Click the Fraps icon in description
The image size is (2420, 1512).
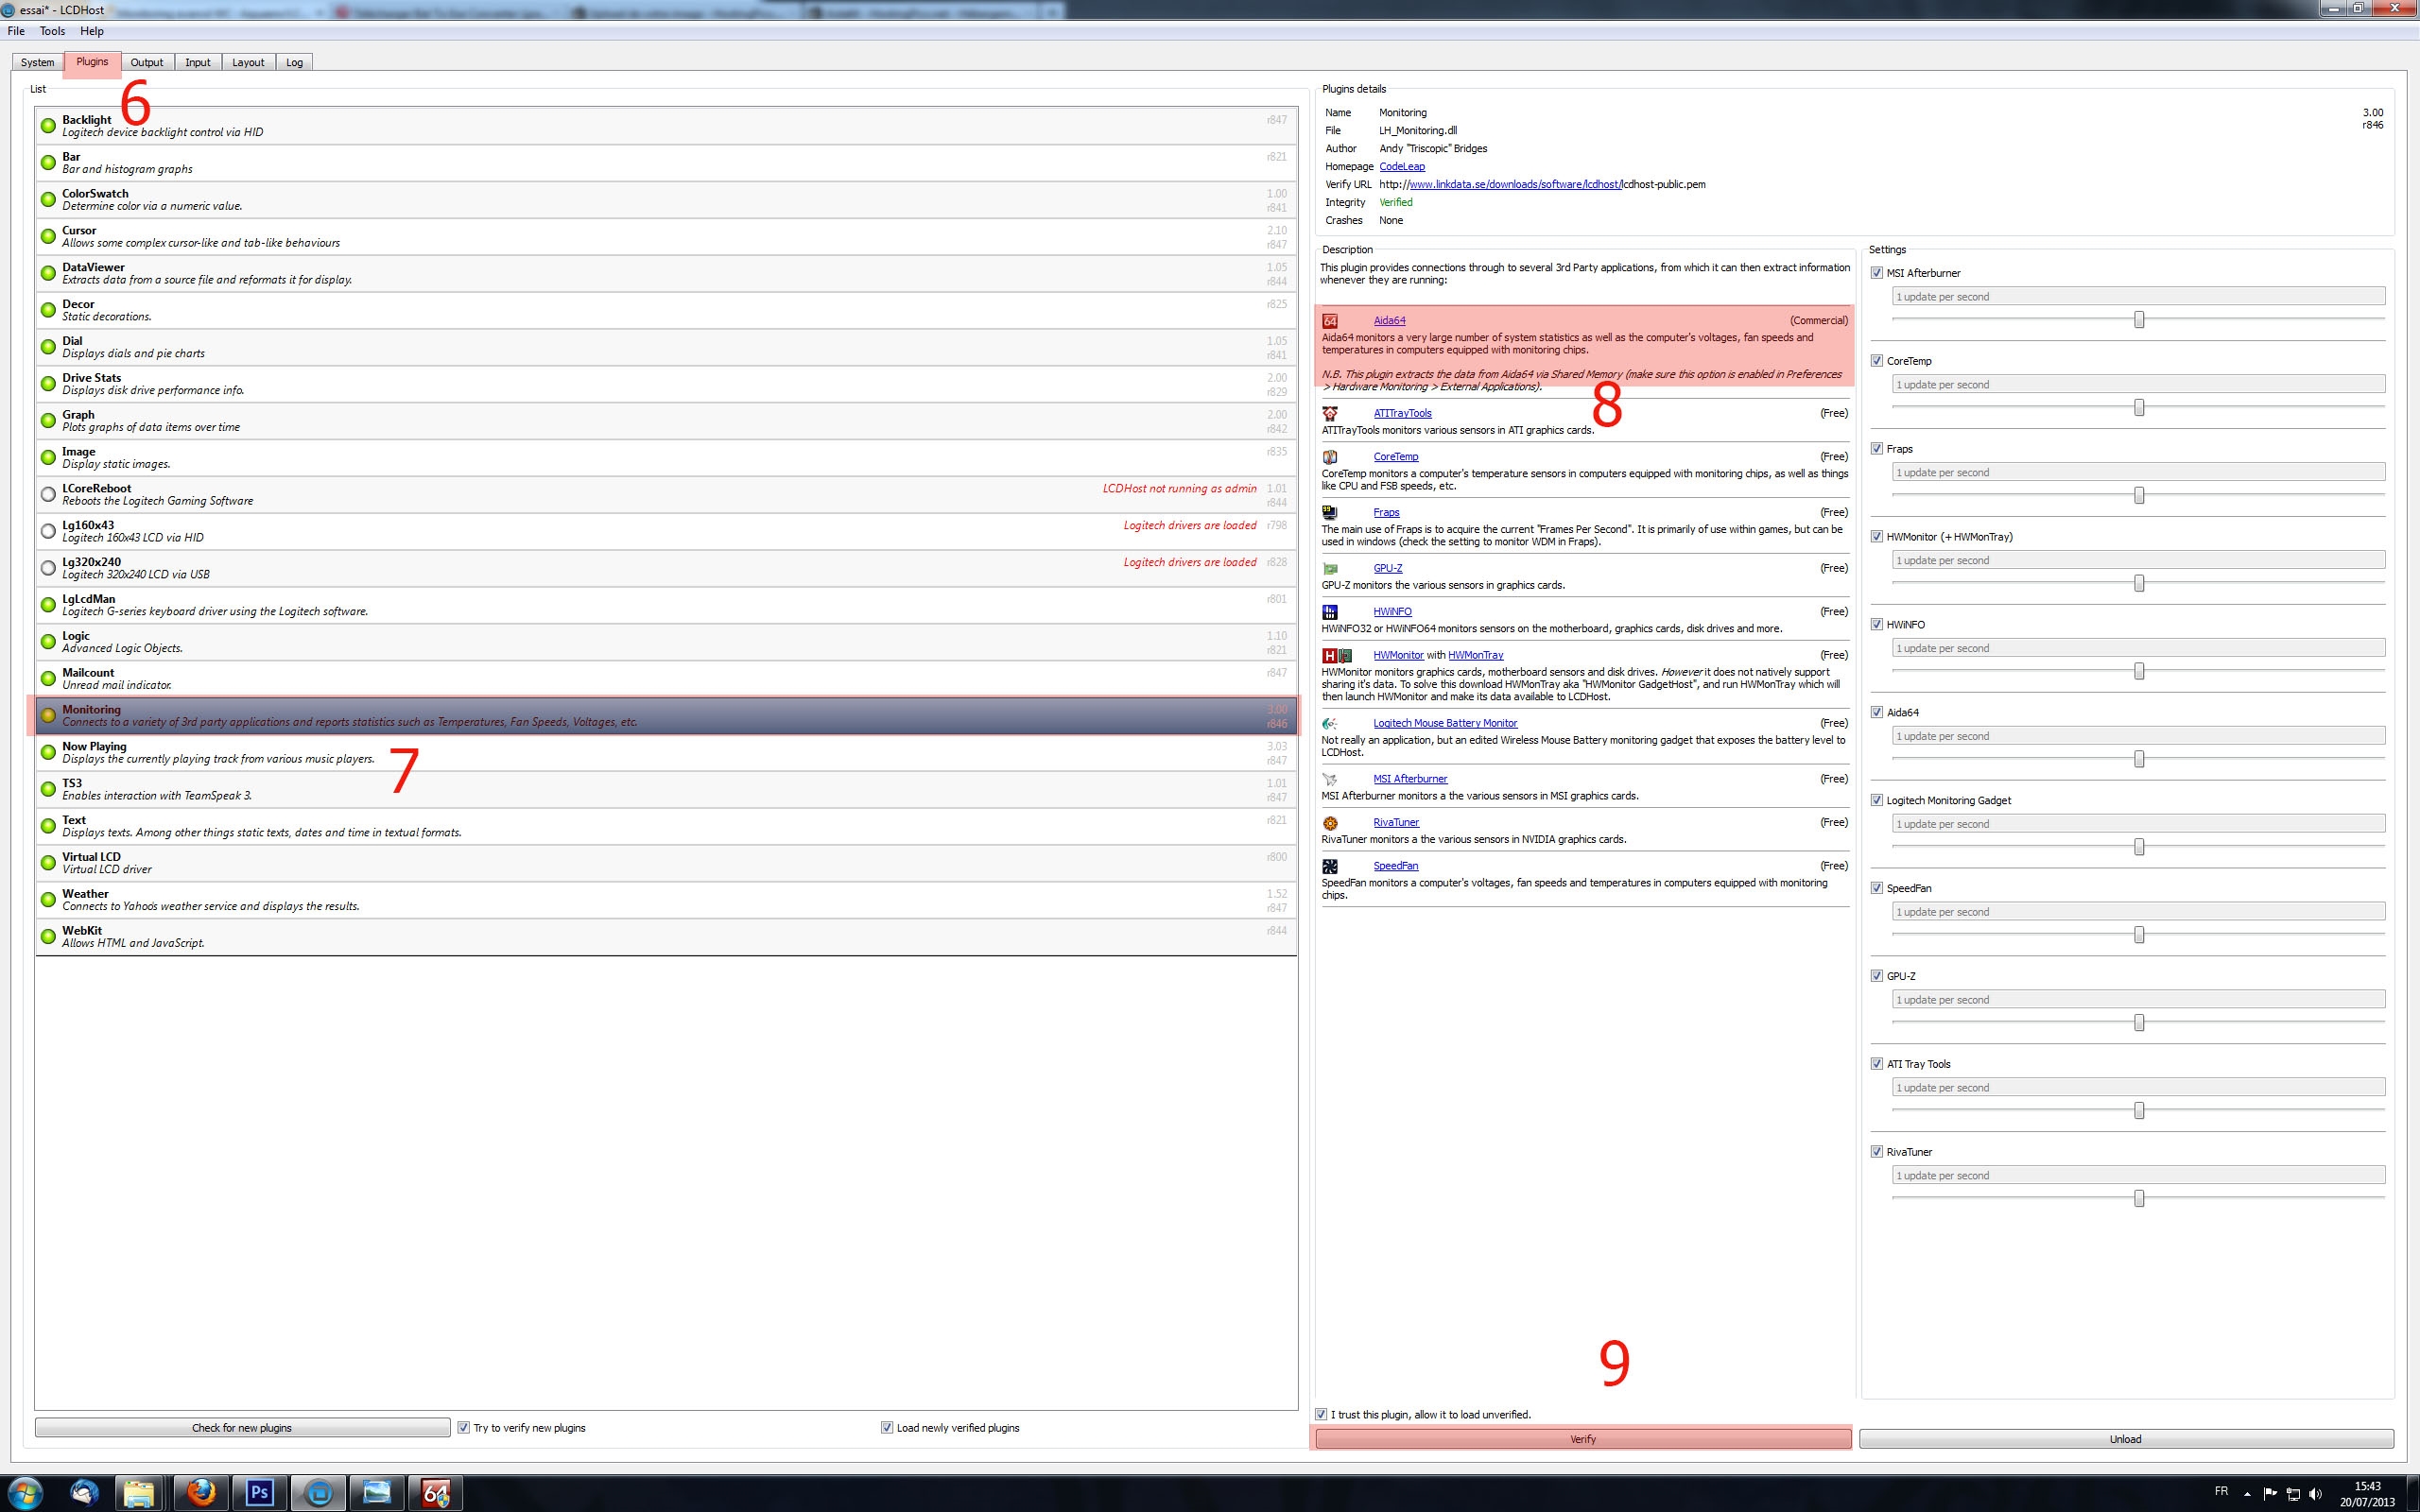click(1330, 512)
